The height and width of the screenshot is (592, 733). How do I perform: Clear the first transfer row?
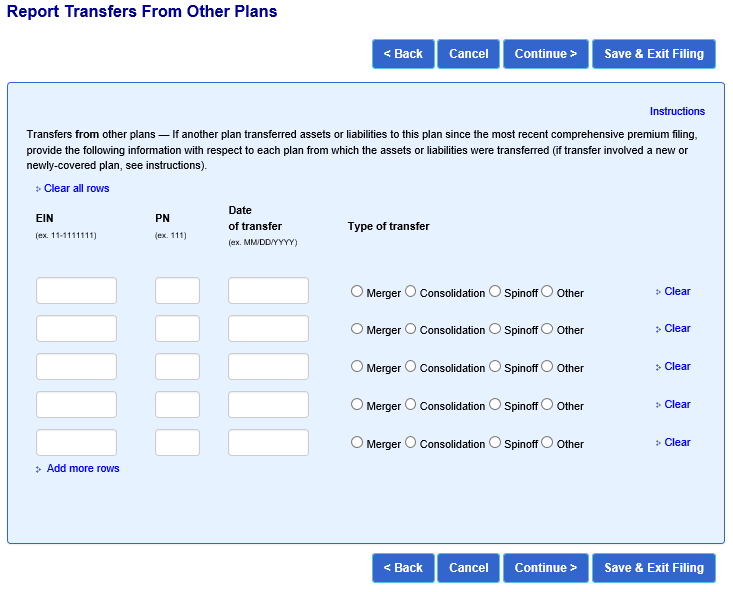tap(677, 291)
